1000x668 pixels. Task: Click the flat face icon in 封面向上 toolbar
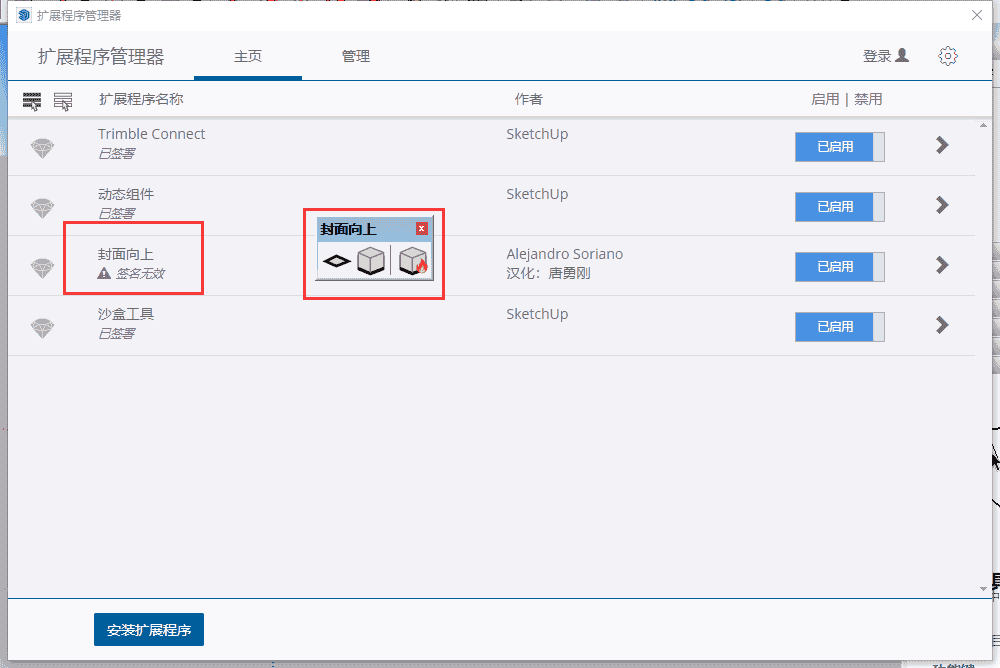tap(337, 261)
